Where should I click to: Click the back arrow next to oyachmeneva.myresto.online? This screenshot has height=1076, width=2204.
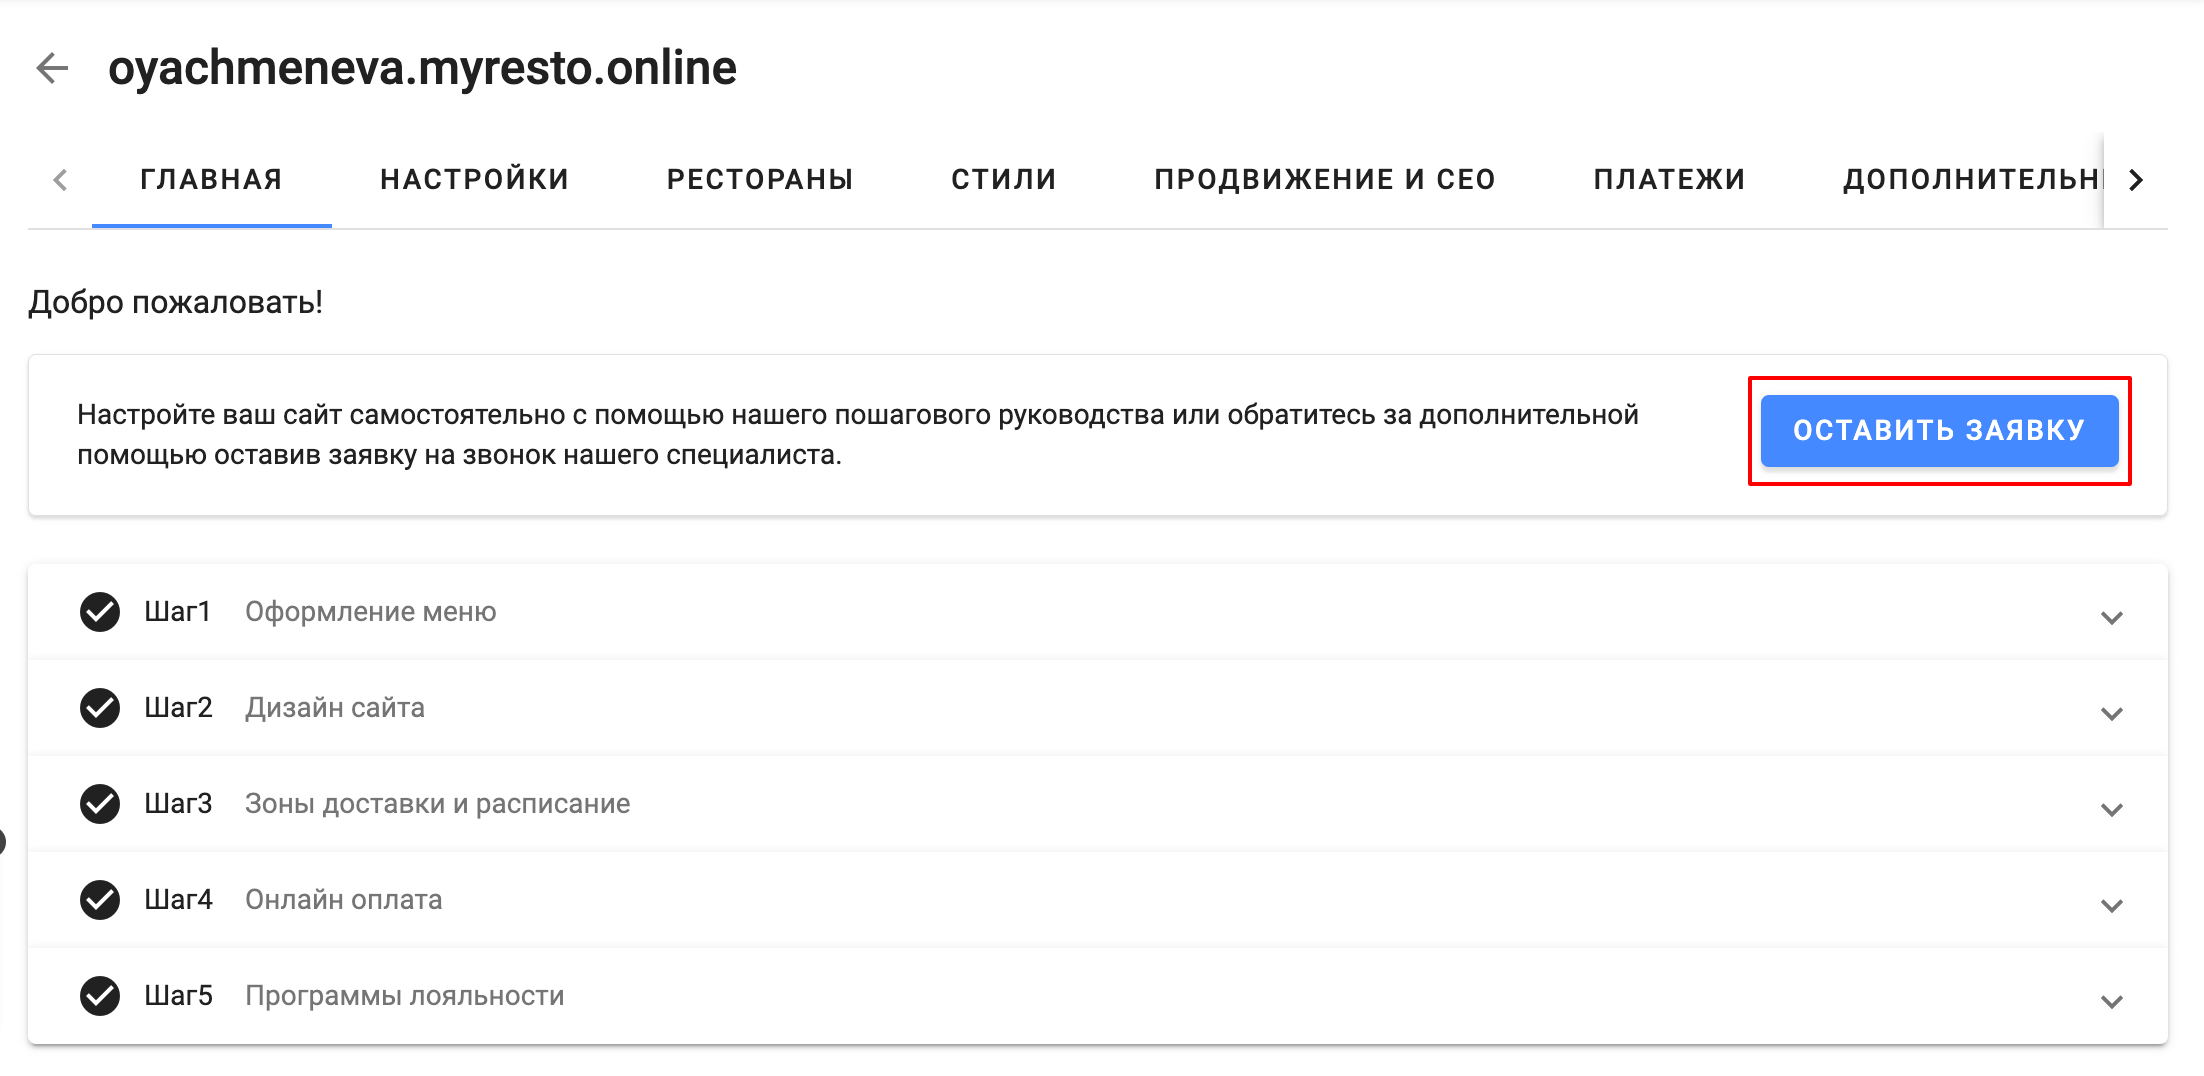(x=52, y=68)
